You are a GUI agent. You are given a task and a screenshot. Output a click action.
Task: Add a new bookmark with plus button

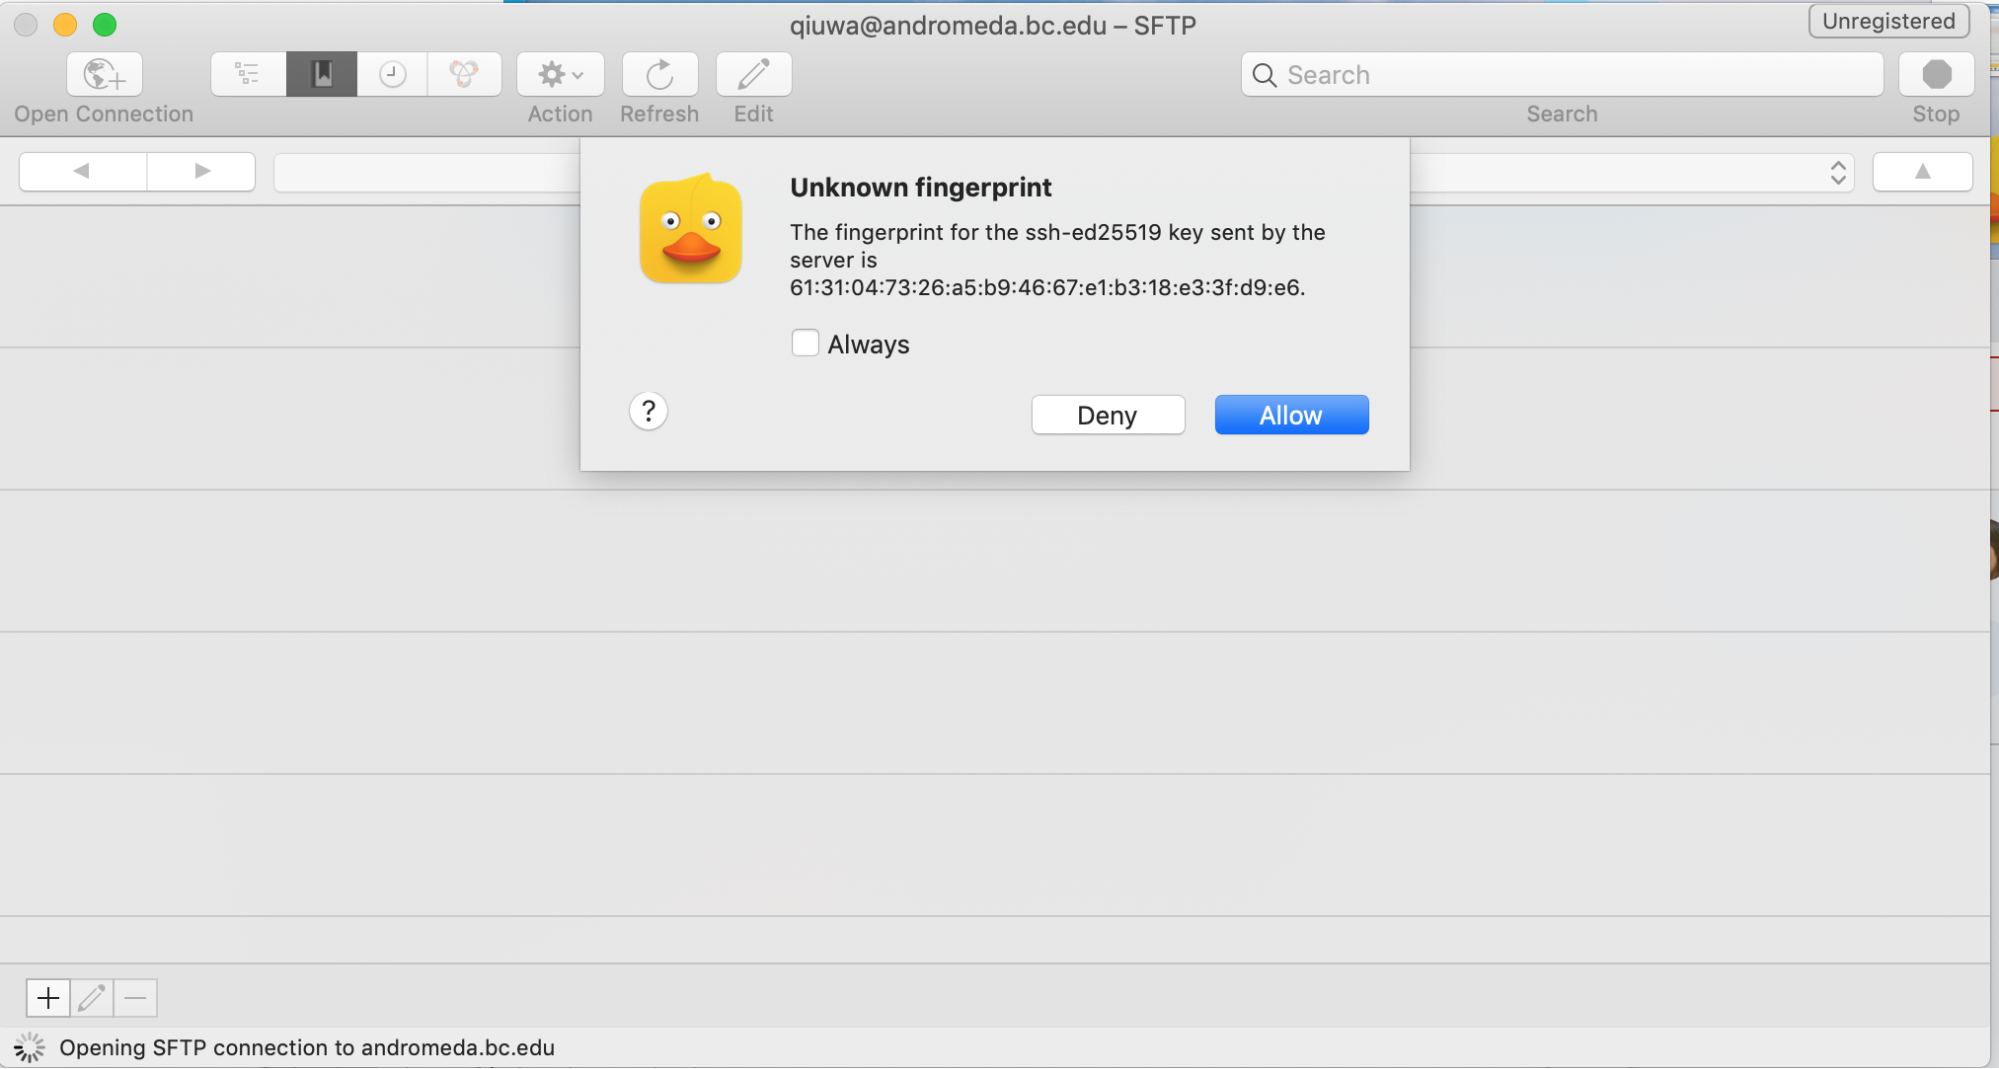(48, 997)
